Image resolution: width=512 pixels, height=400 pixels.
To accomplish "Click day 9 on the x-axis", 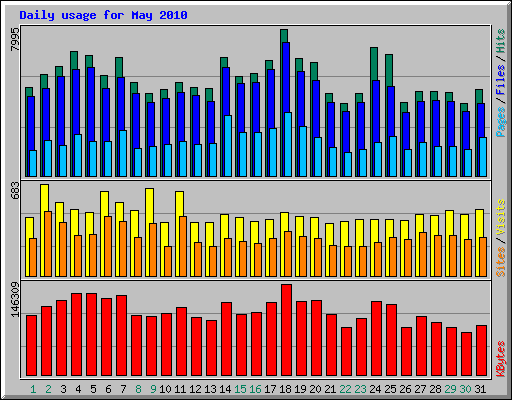I will click(x=153, y=389).
